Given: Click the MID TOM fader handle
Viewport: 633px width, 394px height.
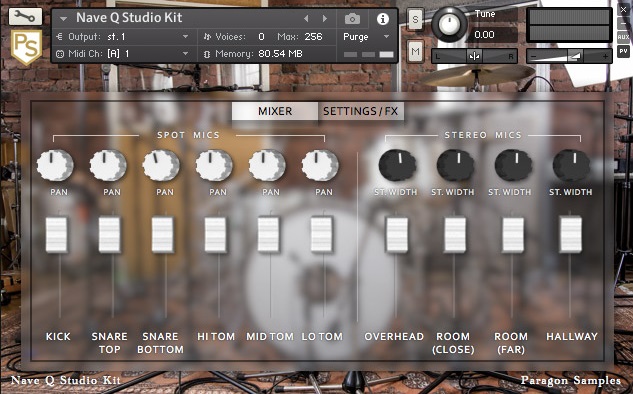Looking at the screenshot, I should (x=268, y=235).
